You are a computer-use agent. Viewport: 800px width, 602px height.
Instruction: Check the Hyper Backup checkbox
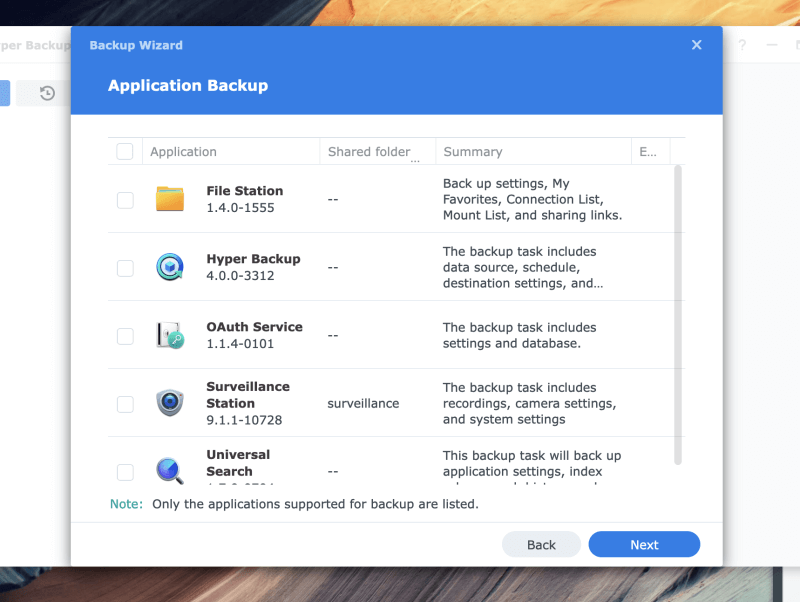pyautogui.click(x=125, y=267)
